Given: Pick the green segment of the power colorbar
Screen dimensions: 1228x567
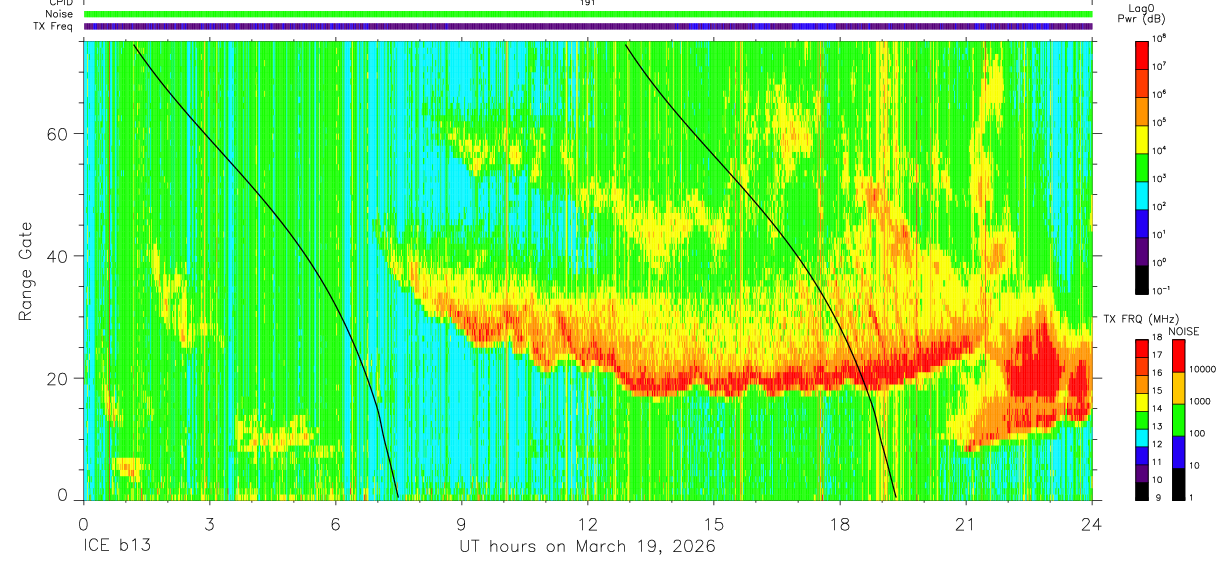Looking at the screenshot, I should tap(1144, 166).
